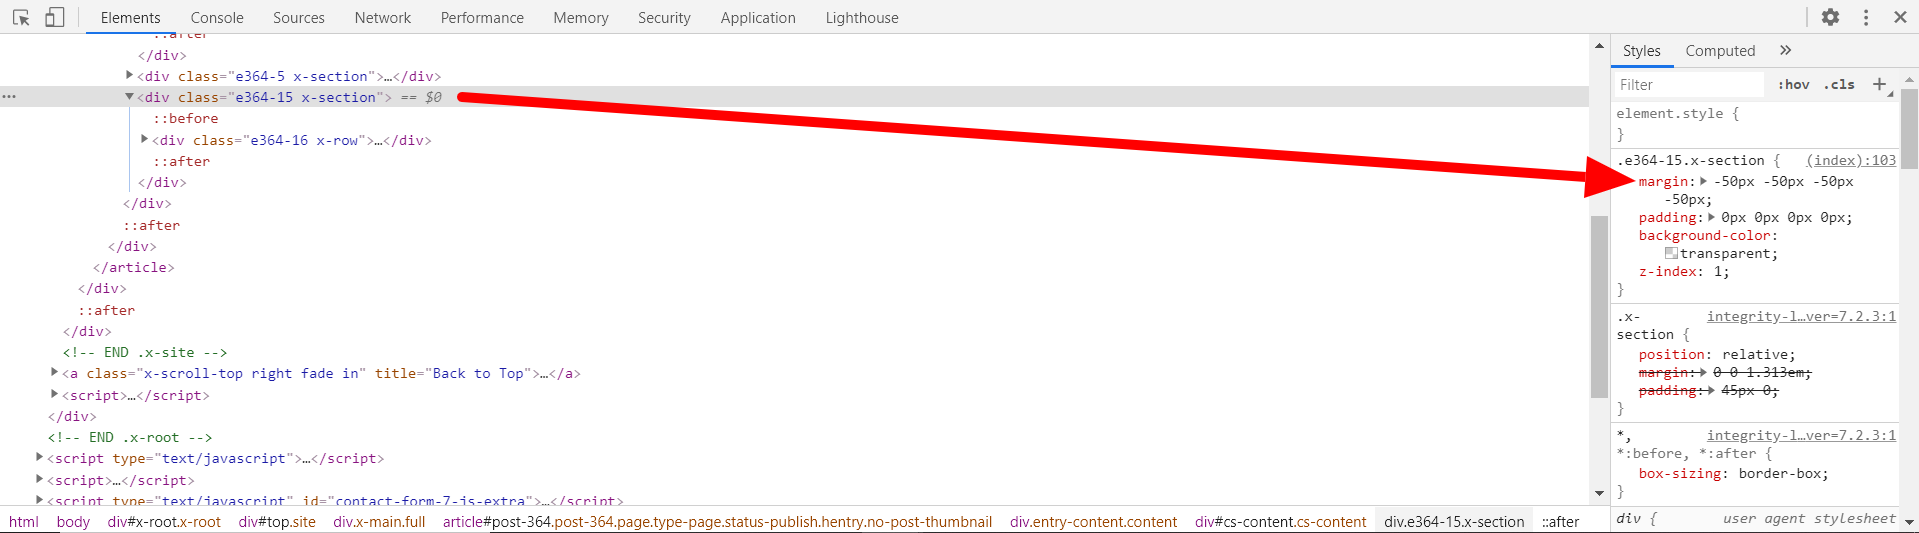Select the ::after breadcrumb

tap(1560, 521)
